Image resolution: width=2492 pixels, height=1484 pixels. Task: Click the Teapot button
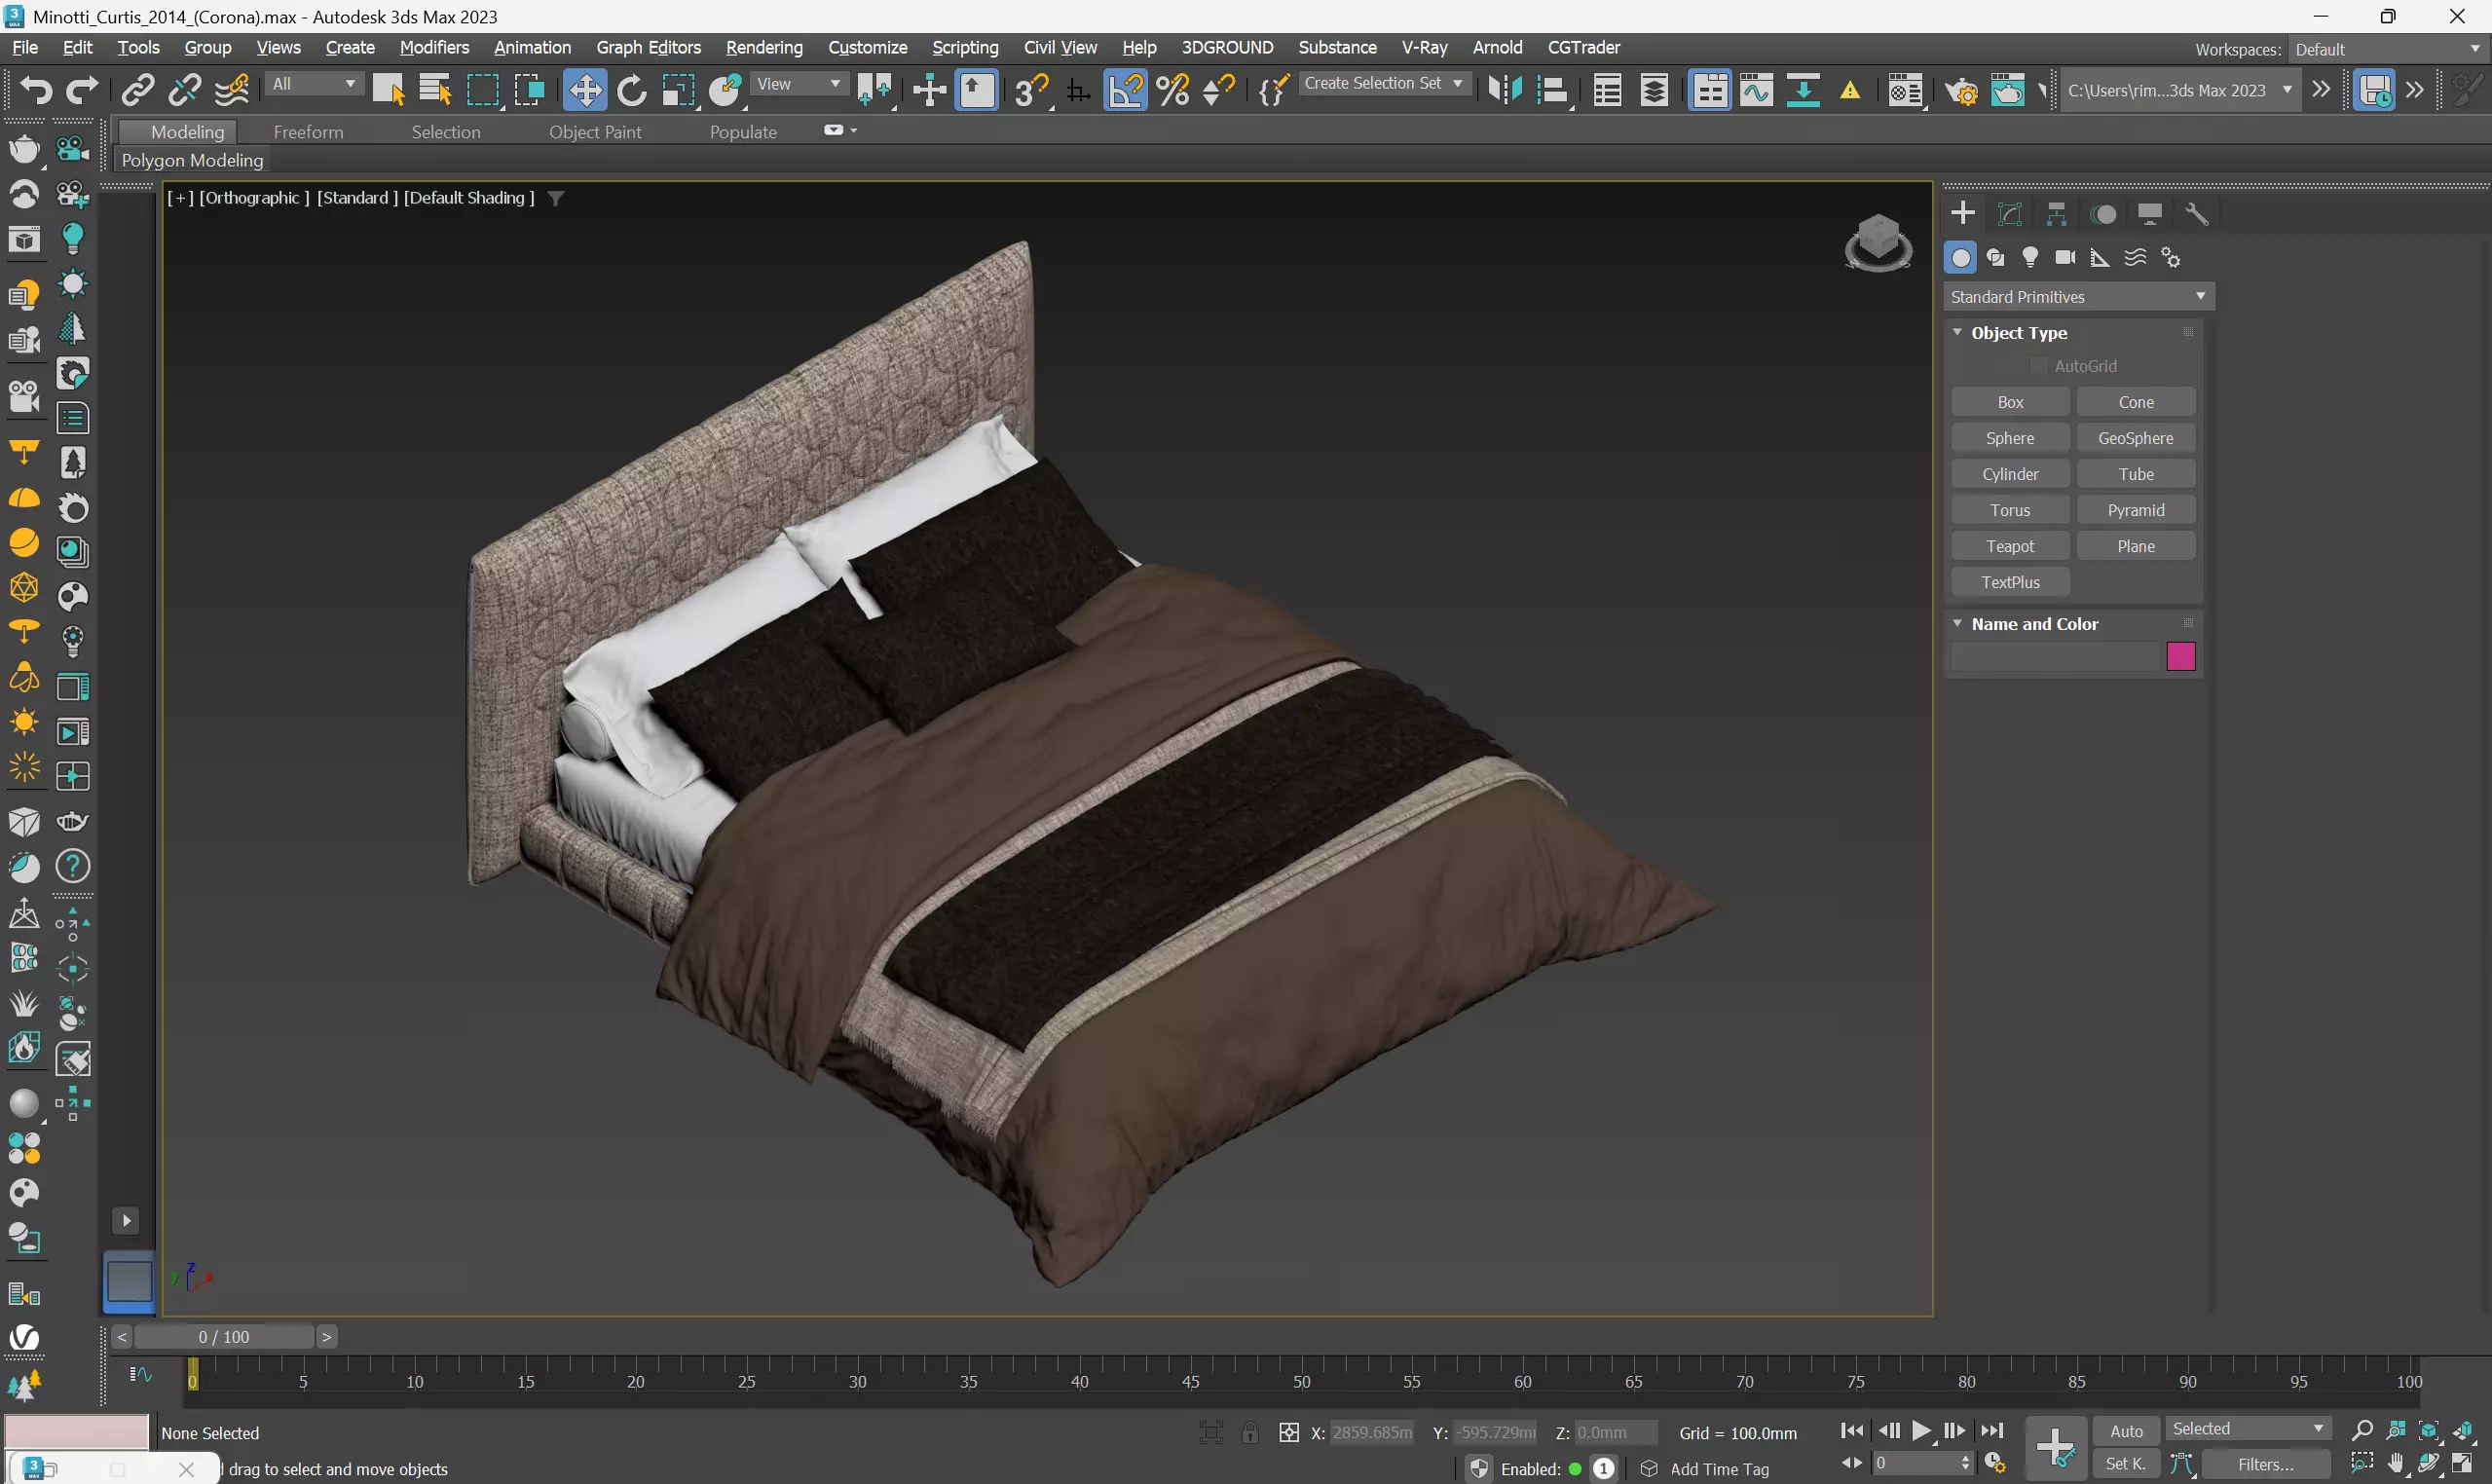coord(2010,546)
